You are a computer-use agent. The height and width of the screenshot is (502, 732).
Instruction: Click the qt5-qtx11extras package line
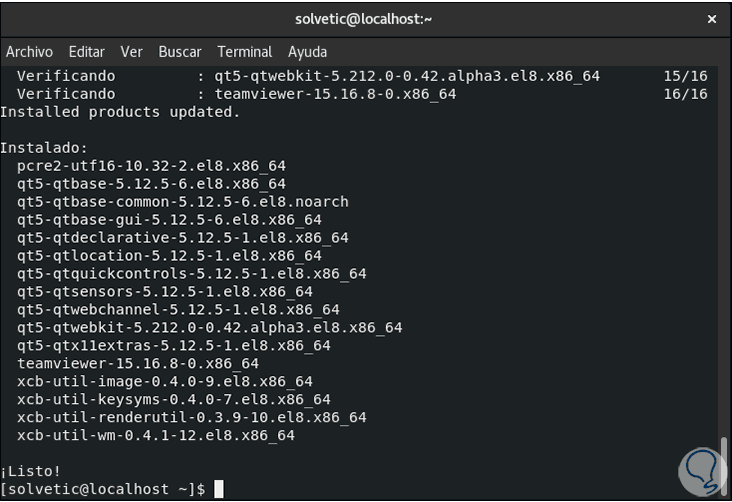coord(174,345)
